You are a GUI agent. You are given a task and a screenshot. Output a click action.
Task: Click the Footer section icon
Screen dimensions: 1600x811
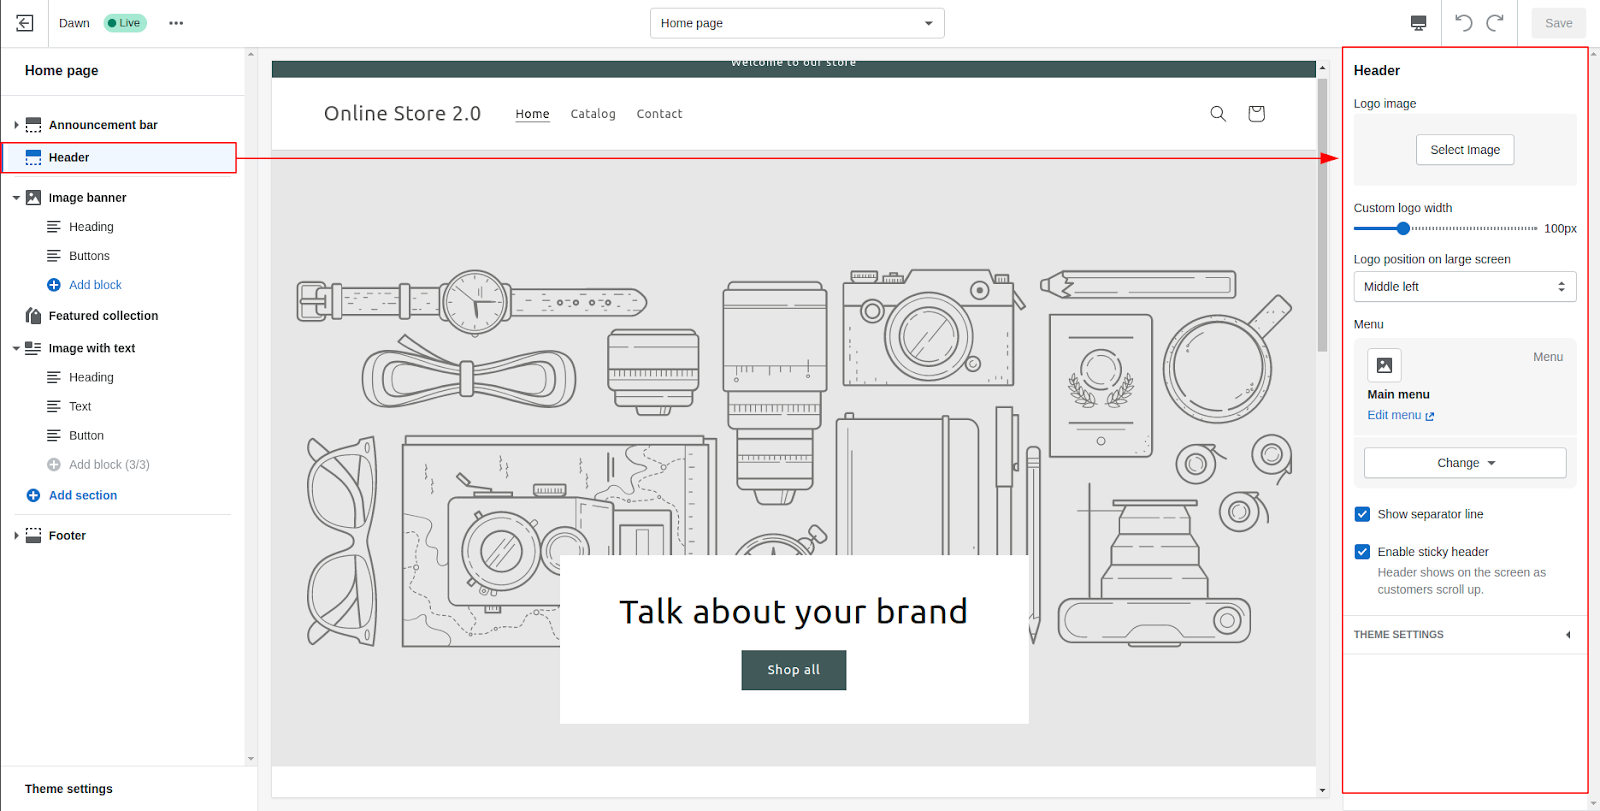[x=33, y=535]
